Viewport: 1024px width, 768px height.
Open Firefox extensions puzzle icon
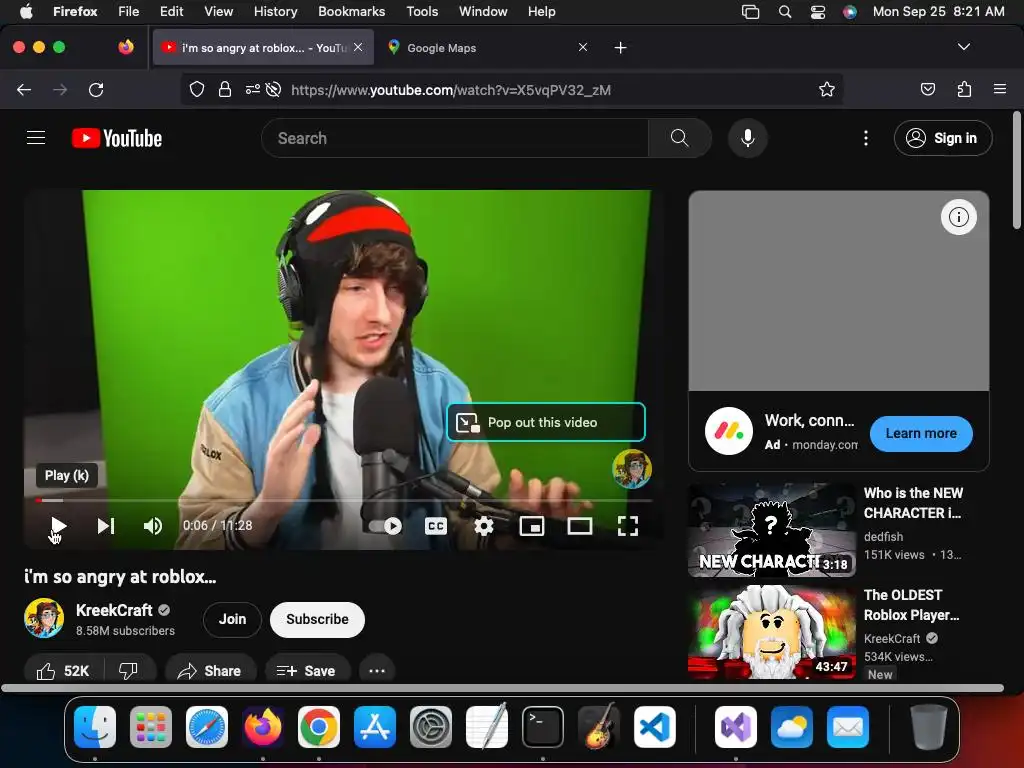[x=964, y=89]
